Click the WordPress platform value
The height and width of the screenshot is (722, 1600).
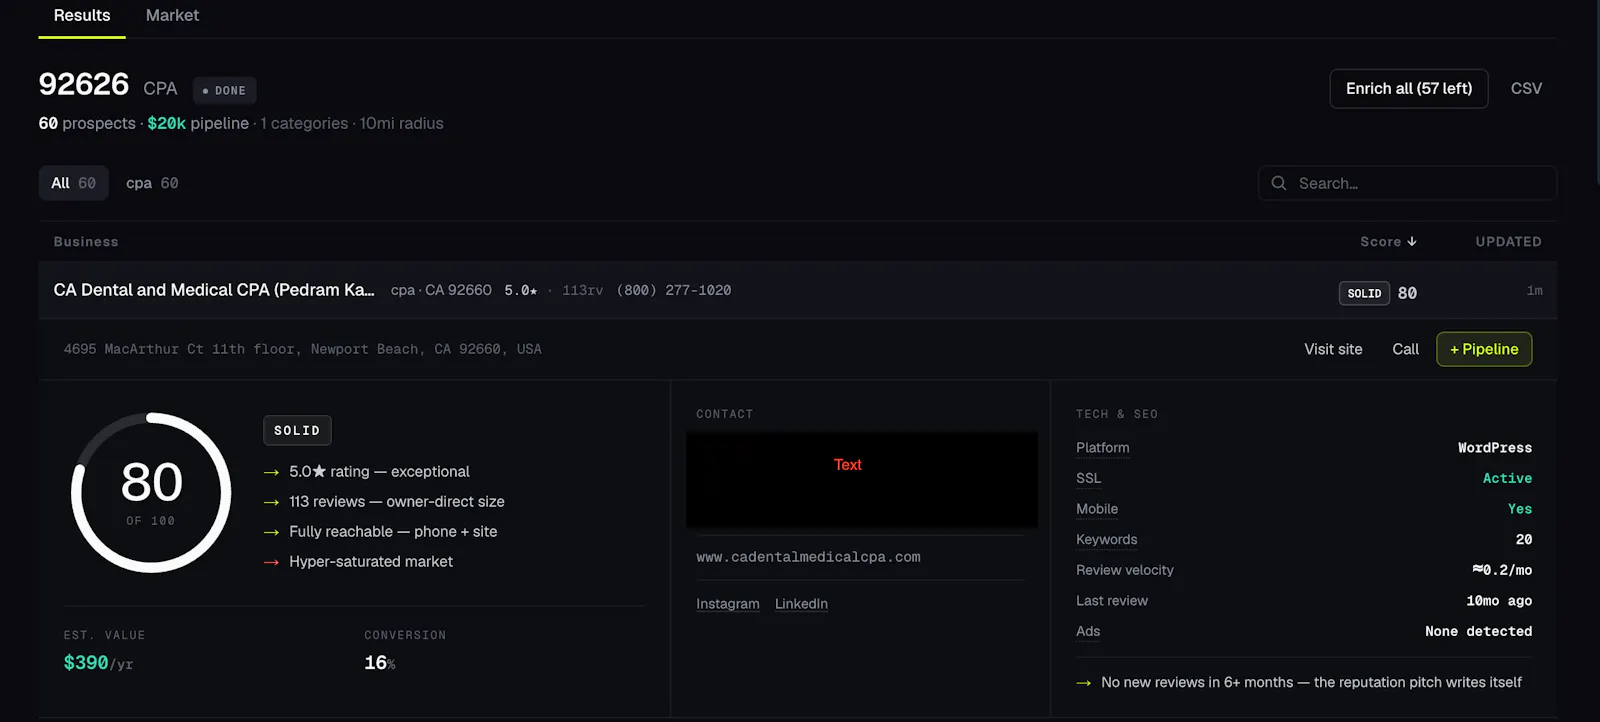1494,448
